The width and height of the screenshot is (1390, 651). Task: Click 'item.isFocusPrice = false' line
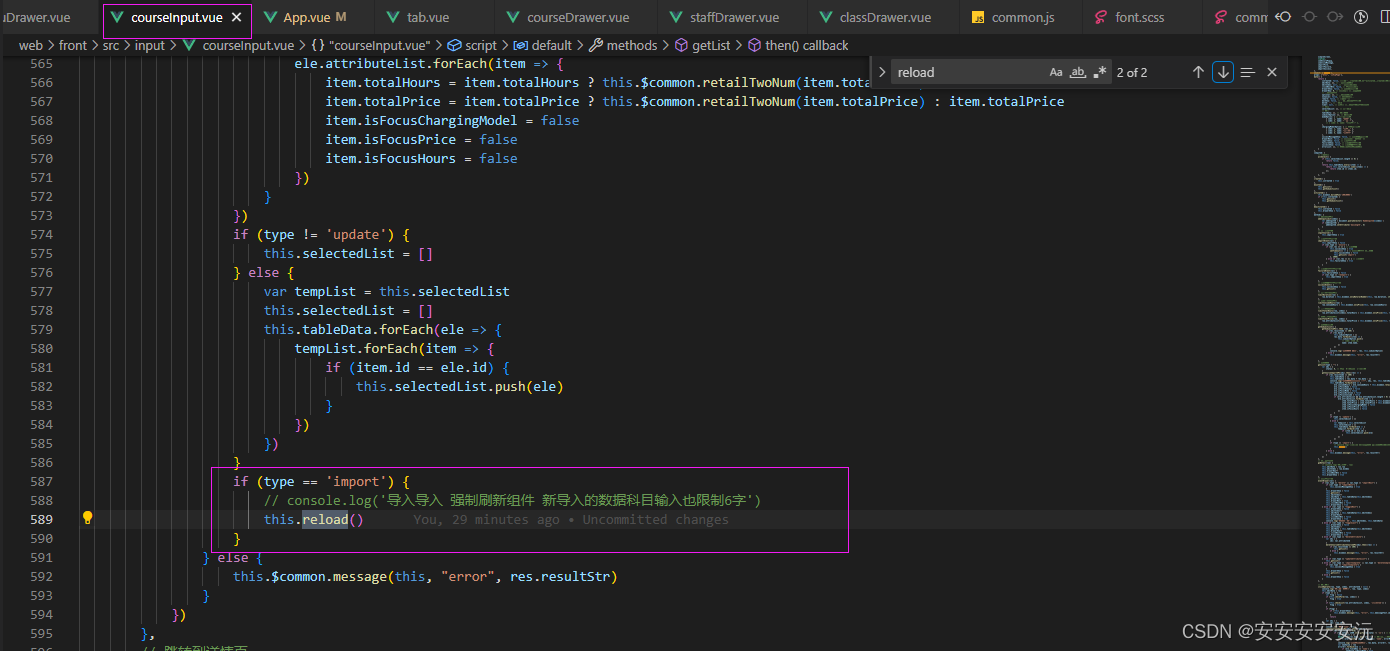click(x=421, y=139)
